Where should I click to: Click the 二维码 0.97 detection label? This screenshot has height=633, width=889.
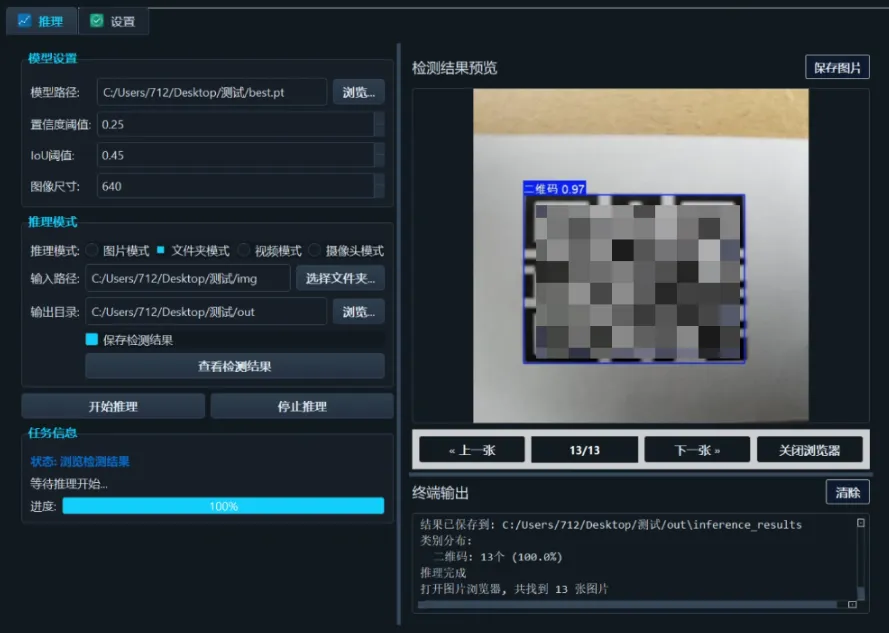(x=554, y=189)
